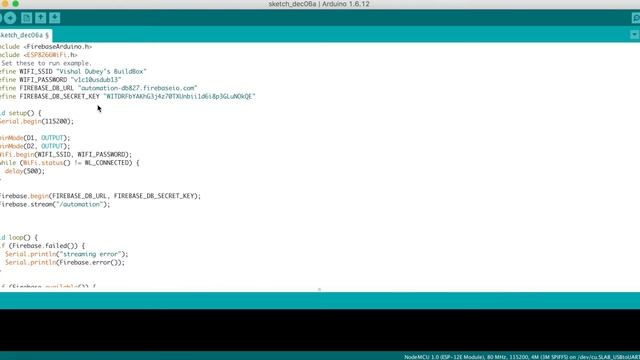This screenshot has height=360, width=640.
Task: Click the NodeMCU 1.0 board status text
Action: point(522,357)
